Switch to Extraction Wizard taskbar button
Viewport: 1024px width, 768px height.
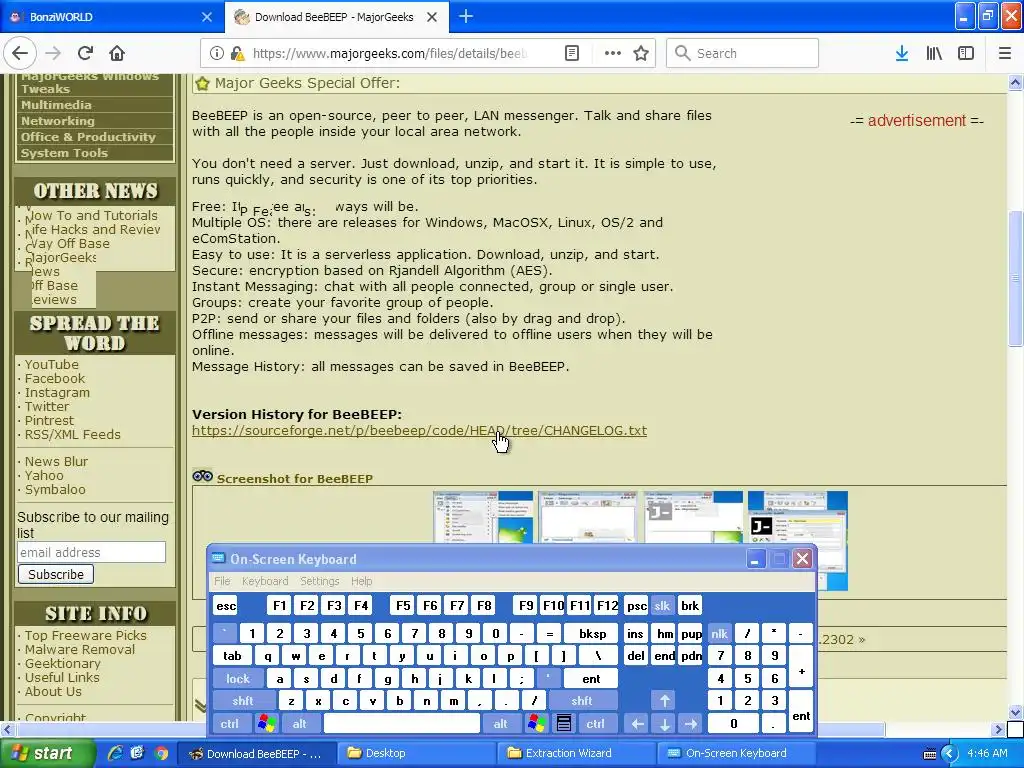[x=576, y=753]
